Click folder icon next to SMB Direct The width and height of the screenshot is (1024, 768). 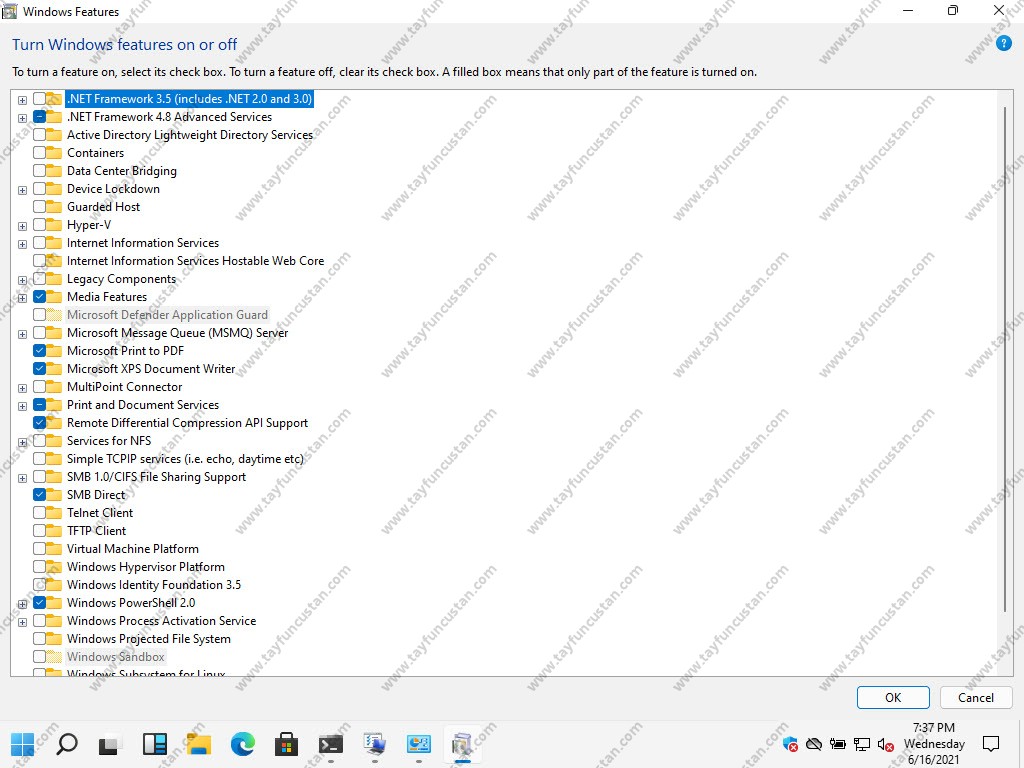pos(54,494)
